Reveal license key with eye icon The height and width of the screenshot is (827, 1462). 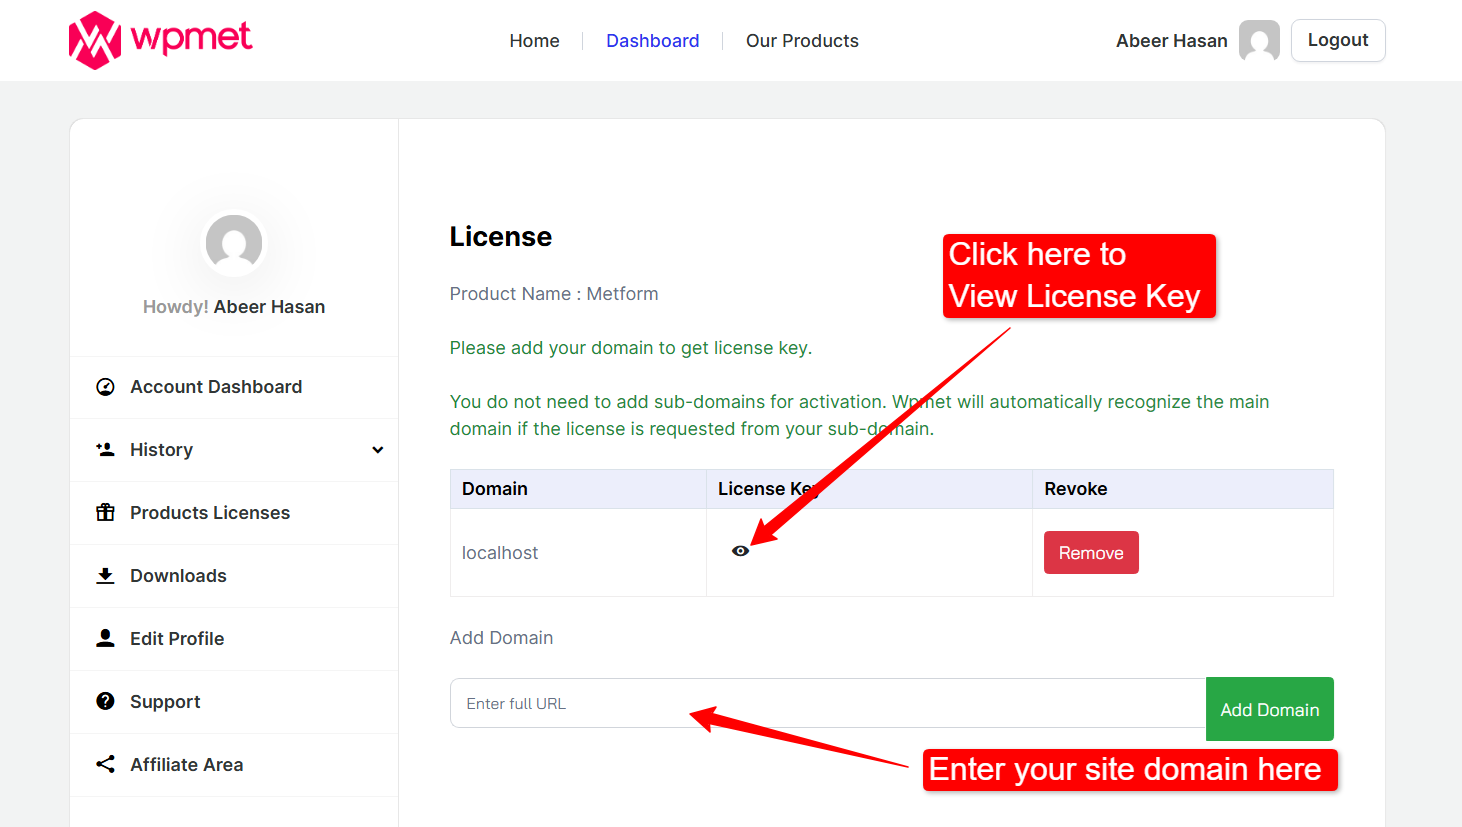click(740, 551)
